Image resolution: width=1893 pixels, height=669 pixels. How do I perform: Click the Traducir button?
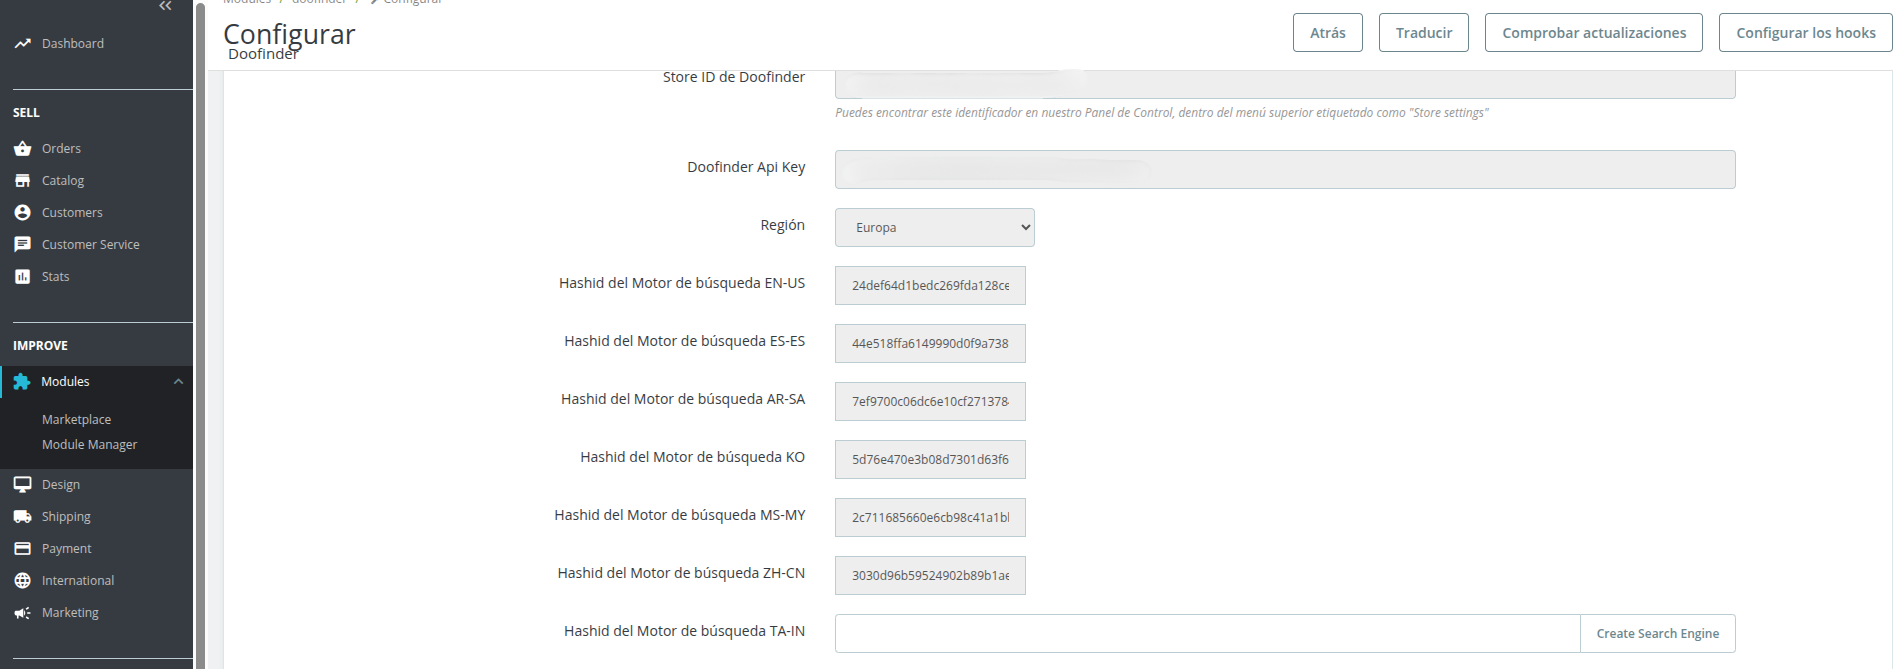point(1423,33)
